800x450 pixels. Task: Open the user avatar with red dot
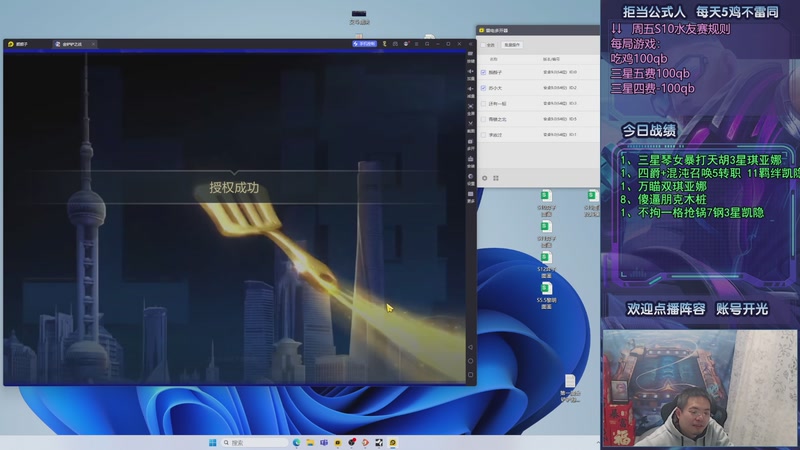406,44
